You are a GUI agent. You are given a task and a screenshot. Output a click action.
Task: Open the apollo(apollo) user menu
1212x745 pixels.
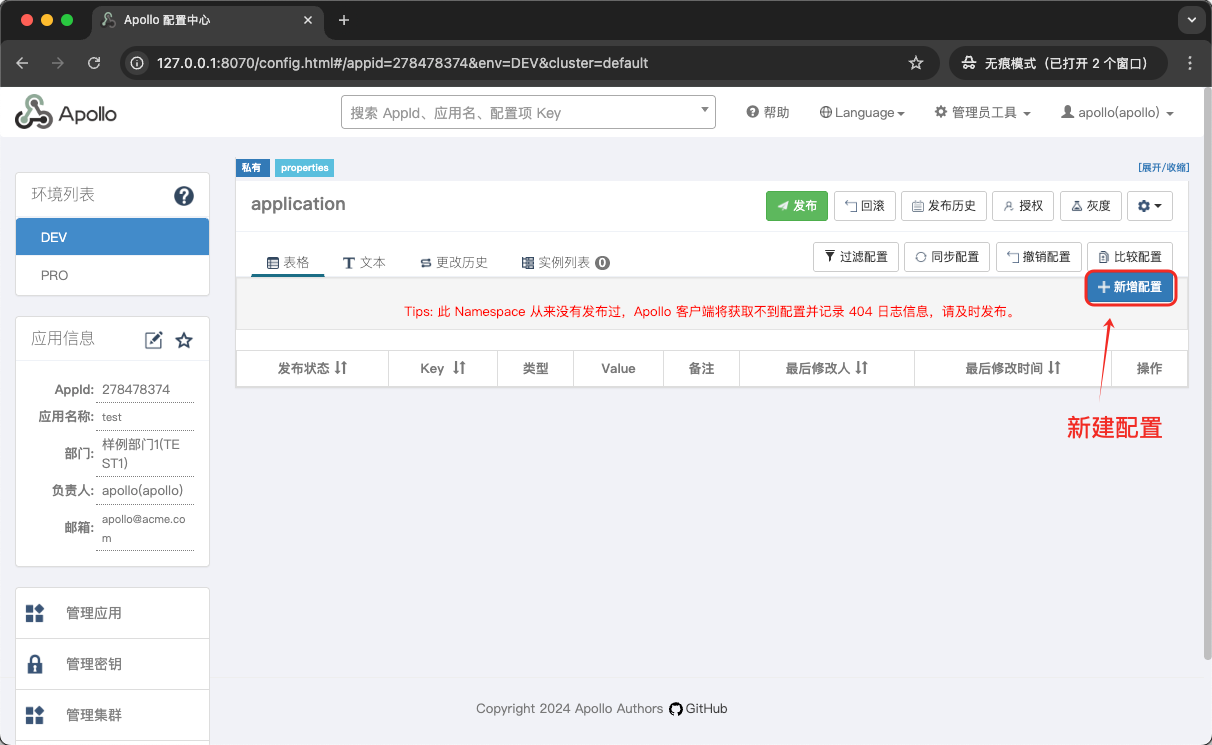(1117, 113)
